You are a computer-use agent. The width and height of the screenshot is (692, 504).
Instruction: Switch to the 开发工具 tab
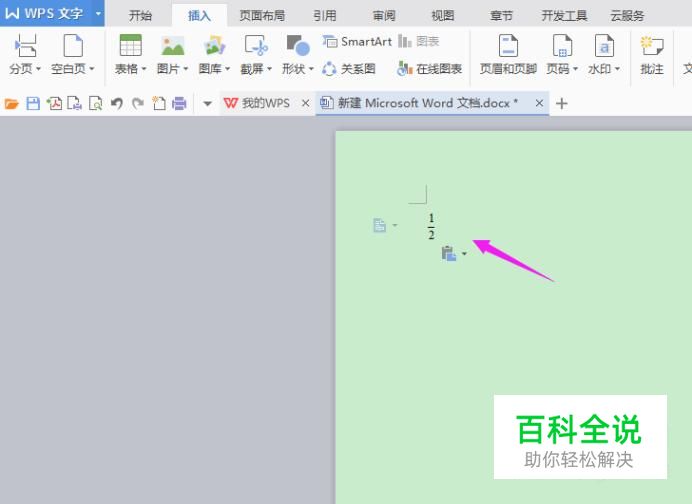[564, 16]
